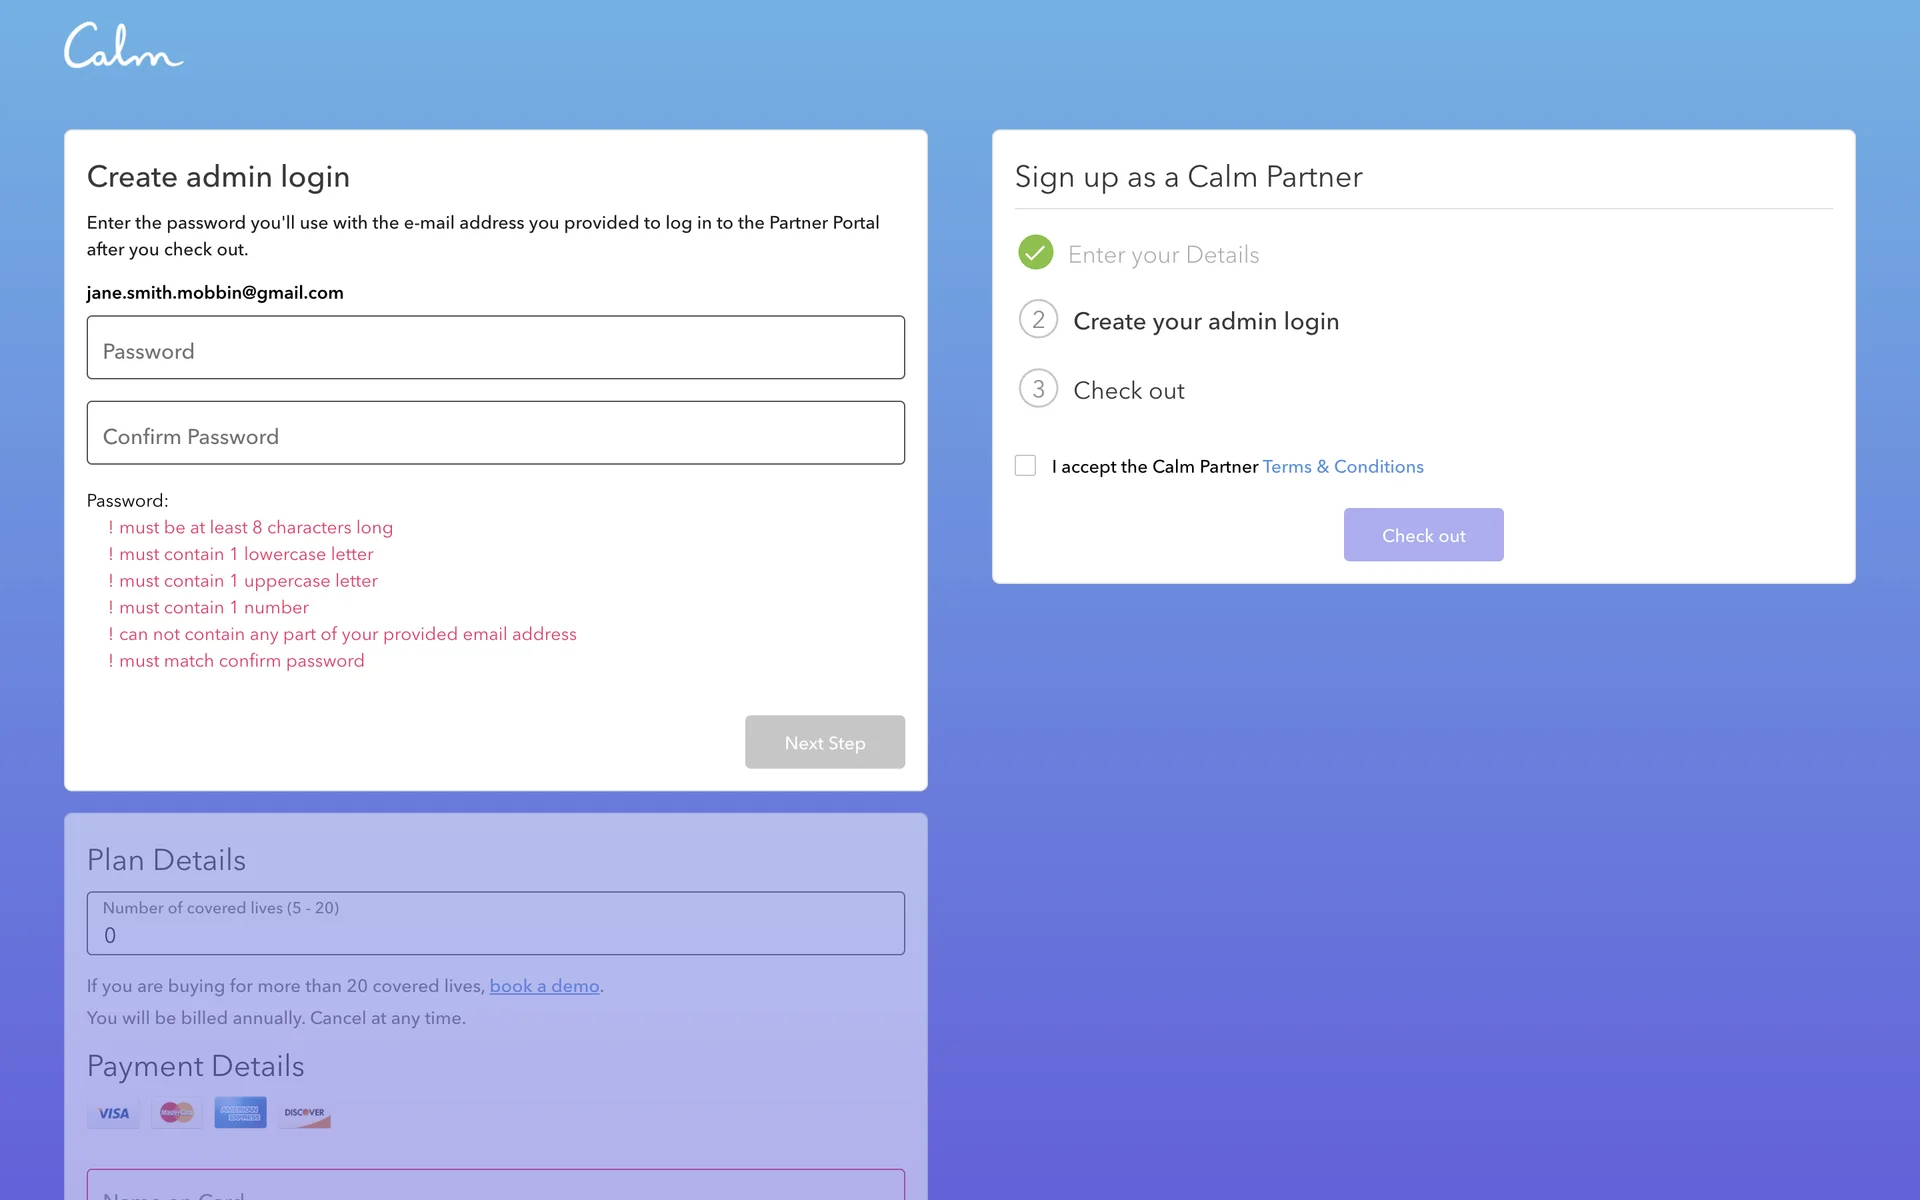Click the Calm logo
Viewport: 1920px width, 1200px height.
click(123, 47)
